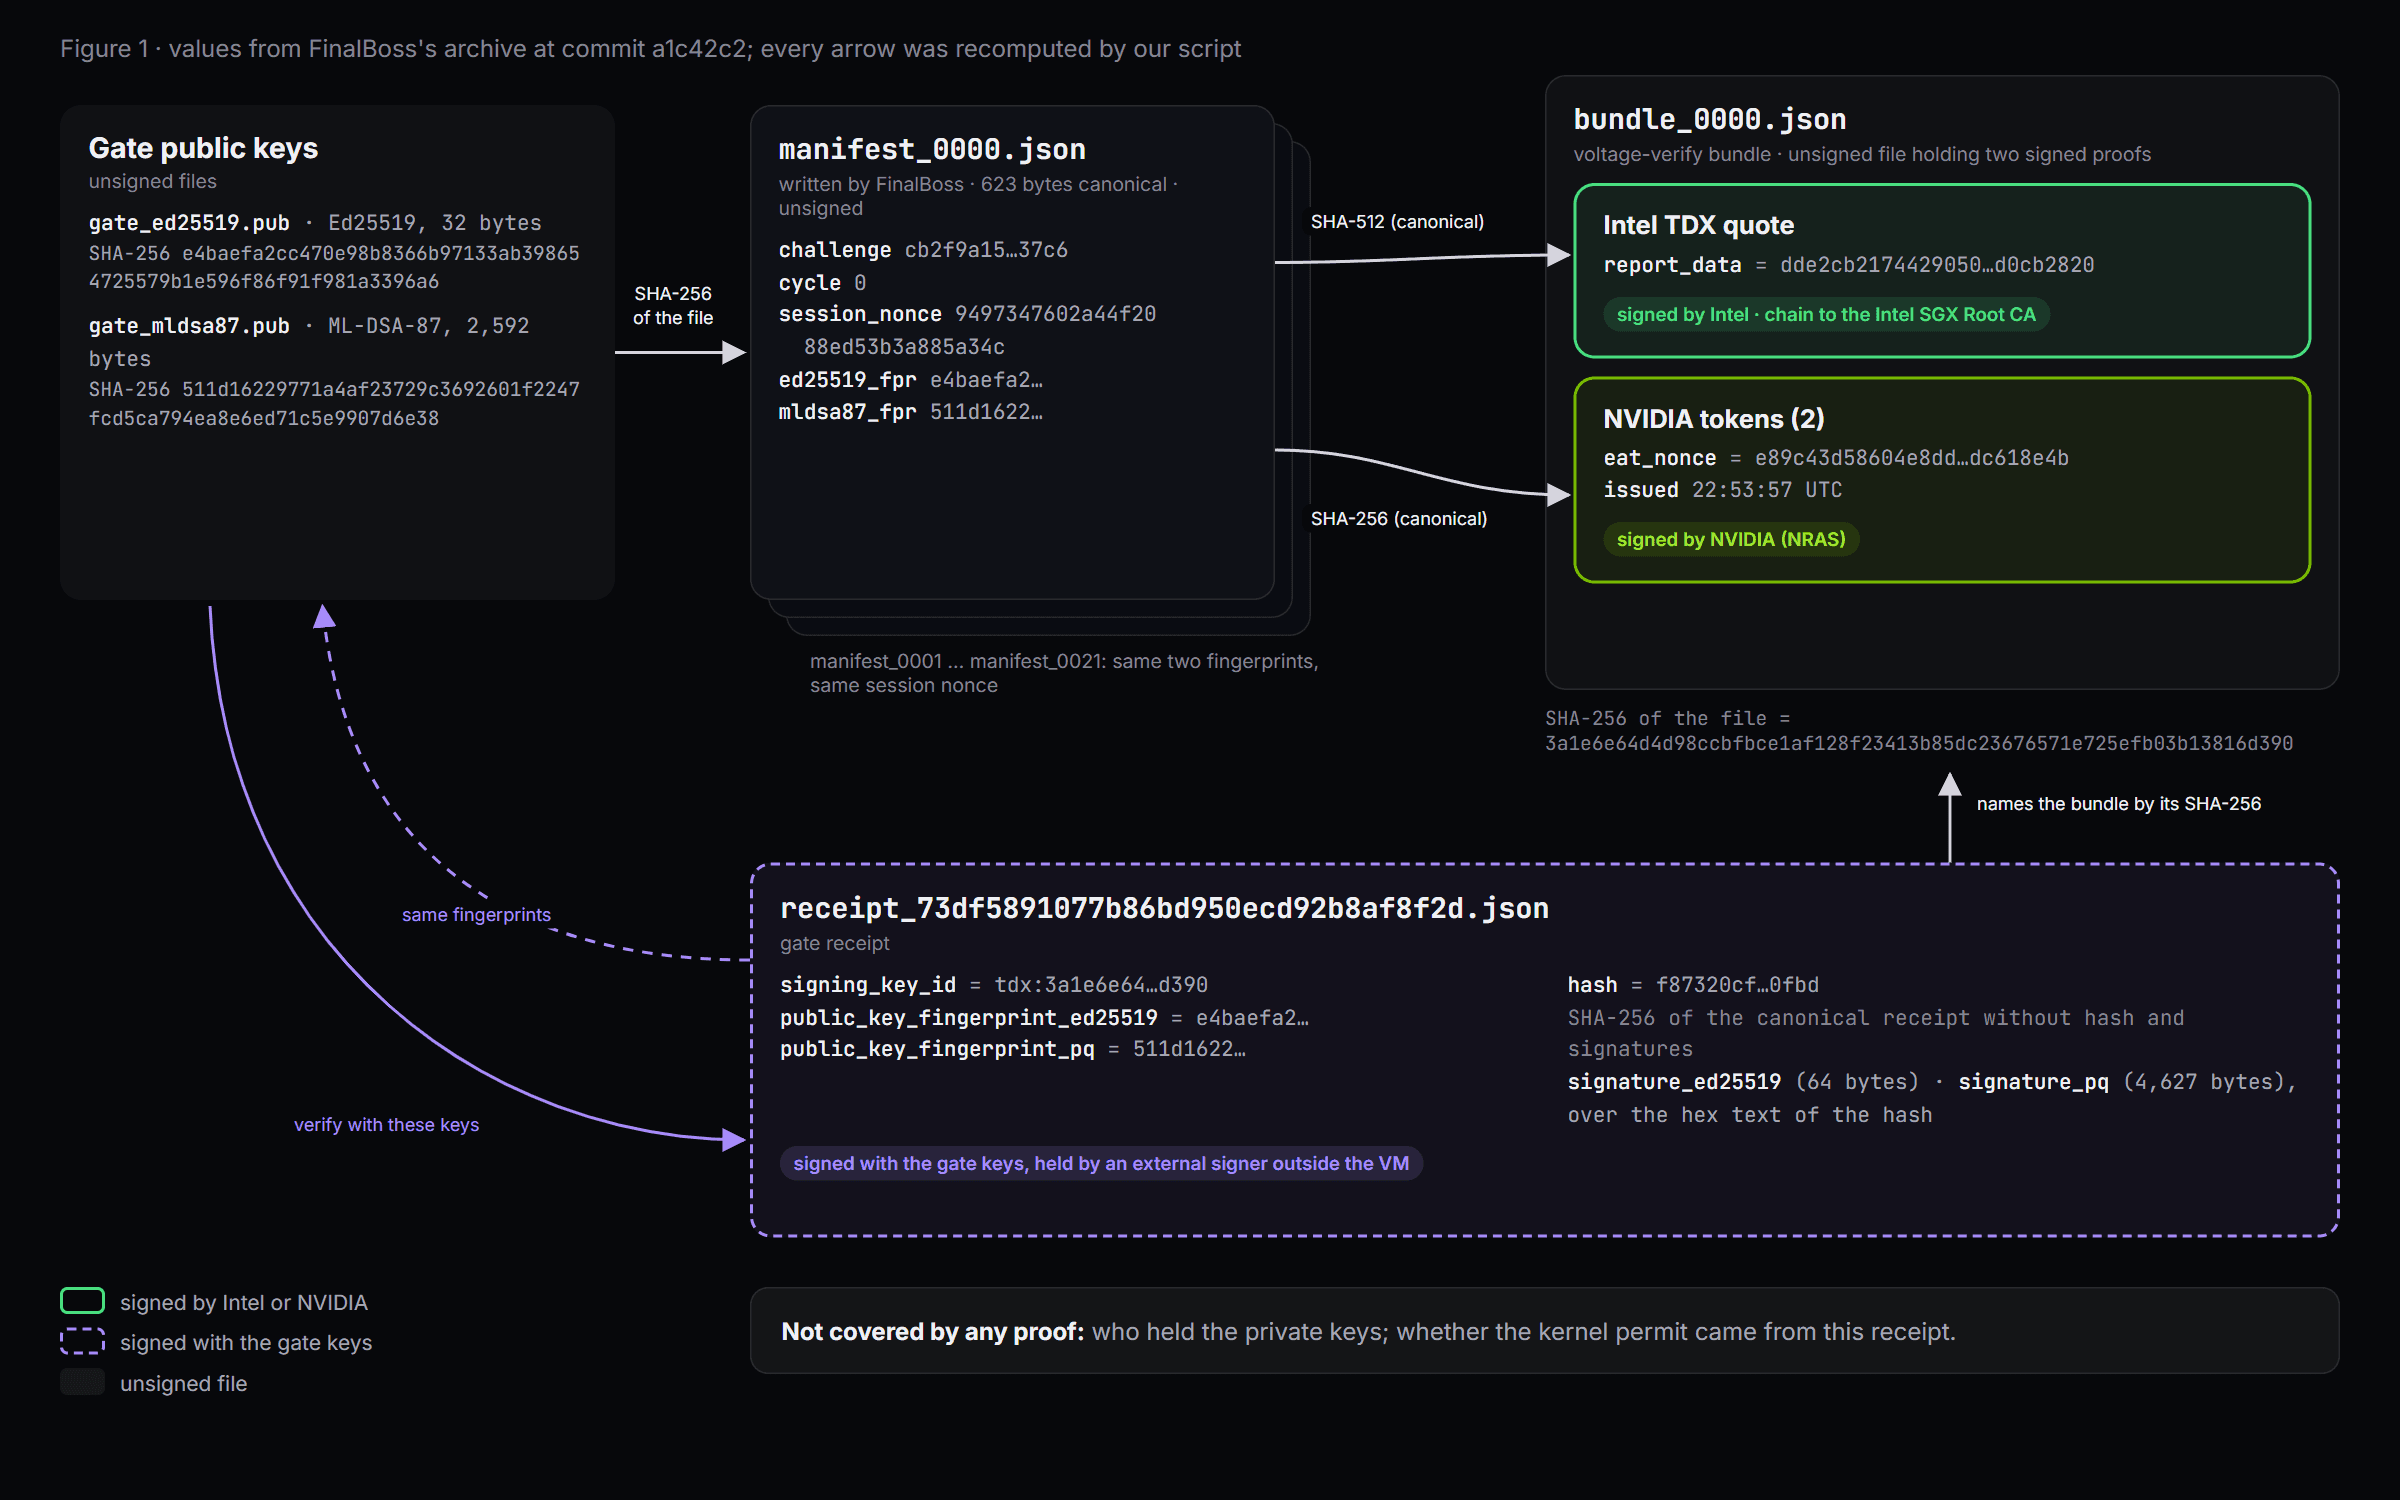The width and height of the screenshot is (2400, 1500).
Task: Click the manifest_0000.json title
Action: coord(932,149)
